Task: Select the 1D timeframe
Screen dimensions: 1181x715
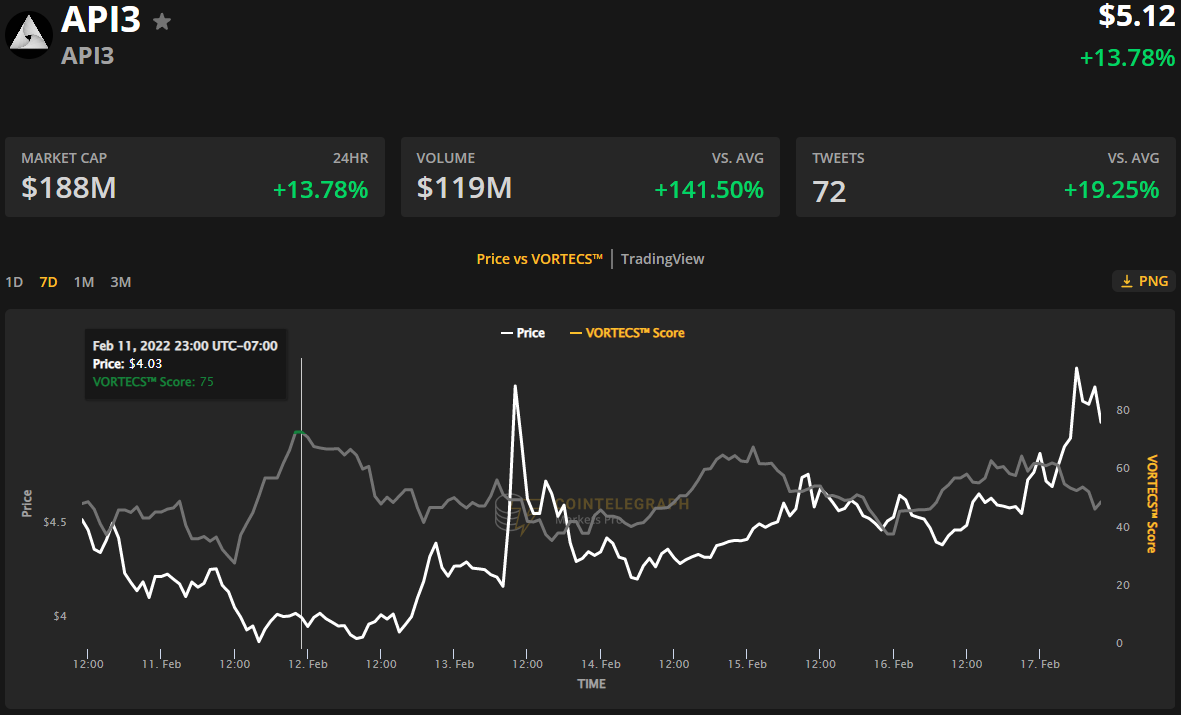Action: click(x=14, y=282)
